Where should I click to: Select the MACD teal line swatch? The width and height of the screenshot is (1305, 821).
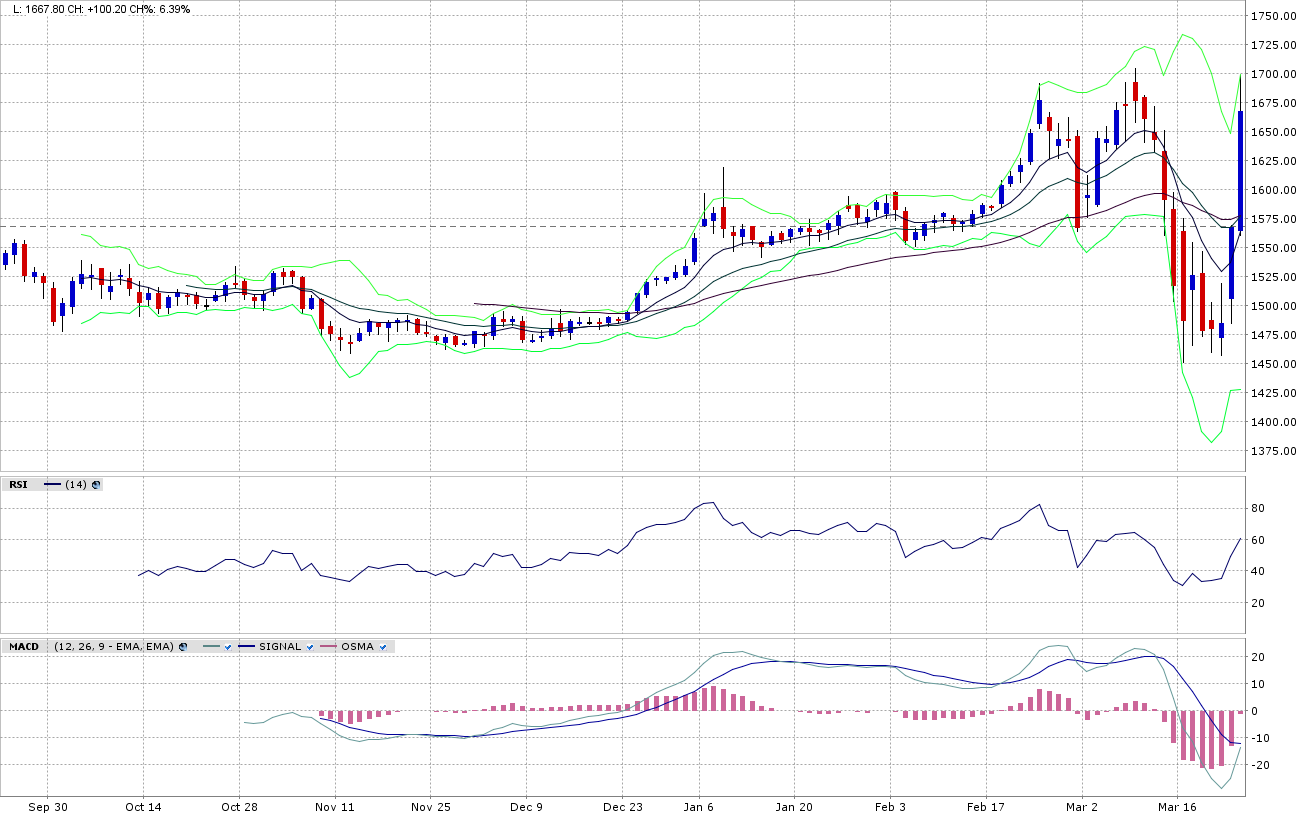[x=210, y=647]
